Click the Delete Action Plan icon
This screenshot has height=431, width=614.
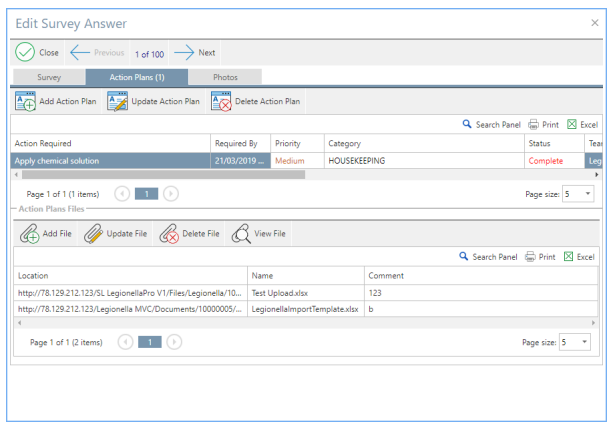[x=221, y=101]
